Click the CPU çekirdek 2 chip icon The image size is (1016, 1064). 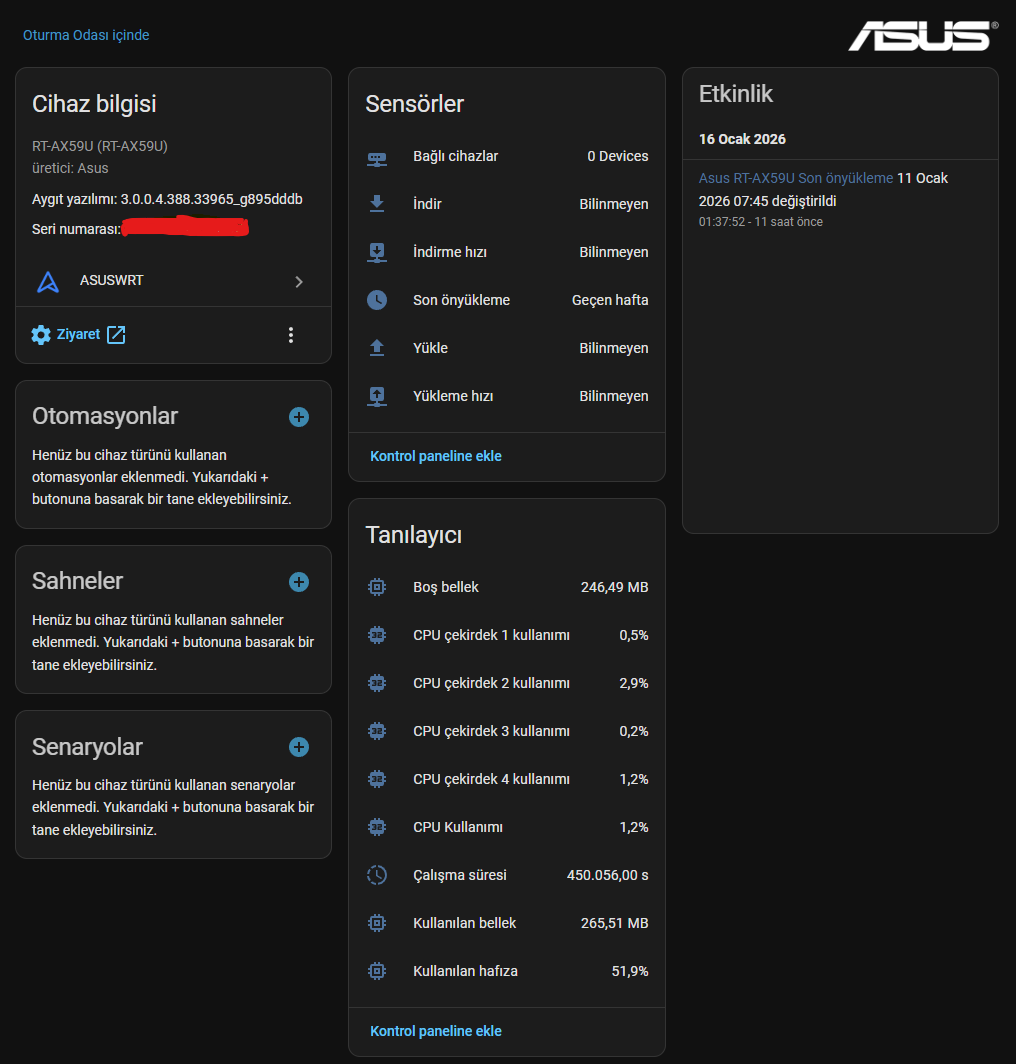[377, 683]
